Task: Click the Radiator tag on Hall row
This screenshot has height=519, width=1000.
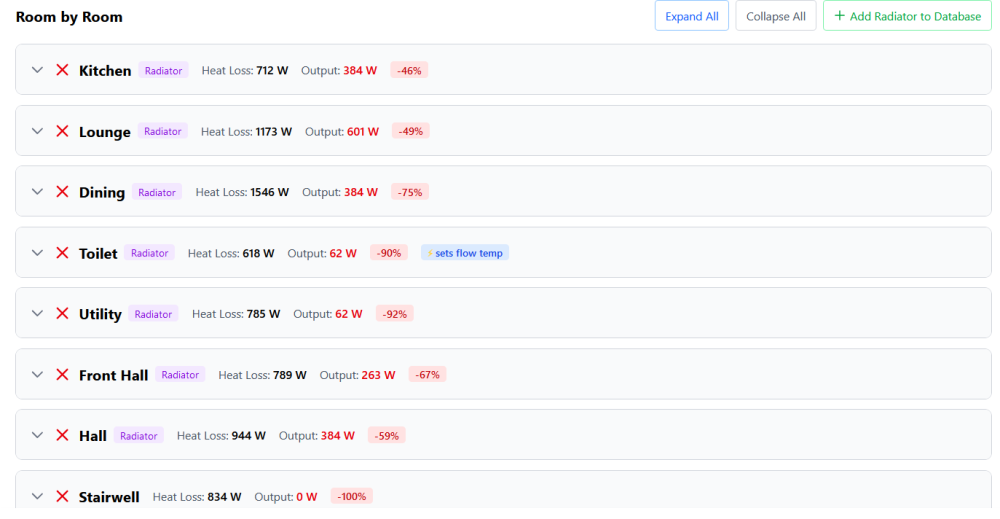Action: click(139, 436)
